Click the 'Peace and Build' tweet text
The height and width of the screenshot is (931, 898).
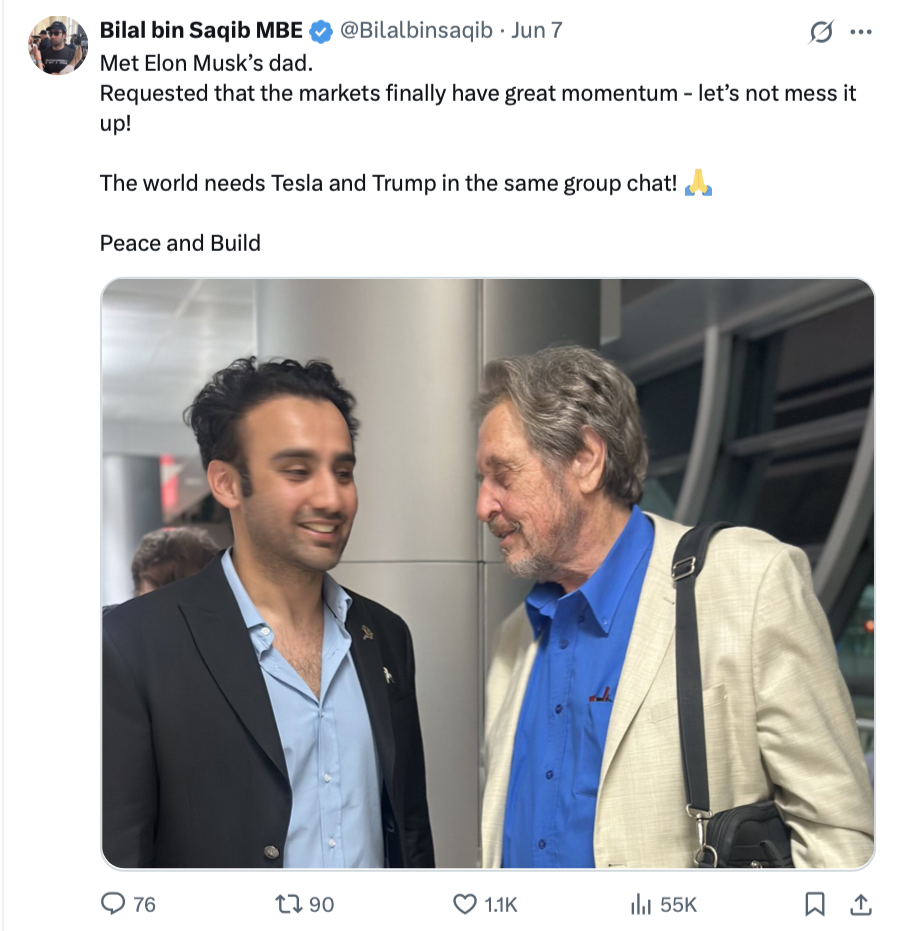point(180,243)
